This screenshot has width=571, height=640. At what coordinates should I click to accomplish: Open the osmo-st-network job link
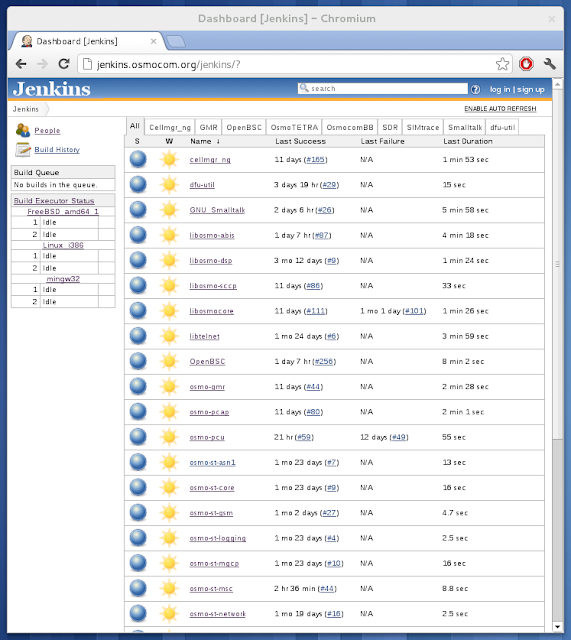(218, 613)
